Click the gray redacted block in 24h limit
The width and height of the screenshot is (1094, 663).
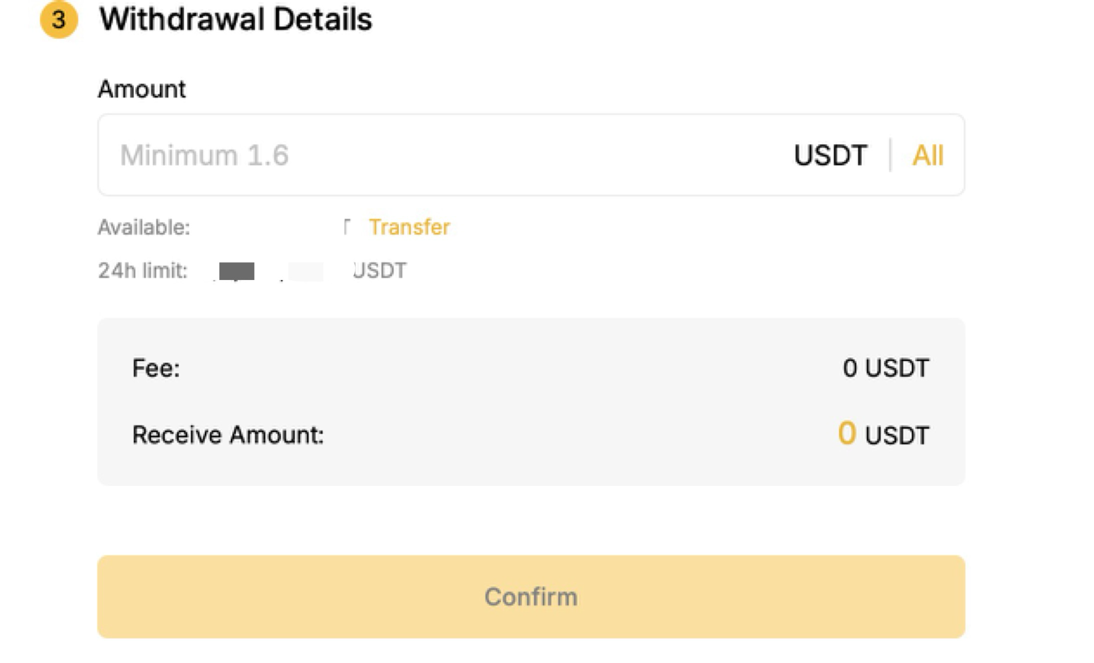(237, 271)
